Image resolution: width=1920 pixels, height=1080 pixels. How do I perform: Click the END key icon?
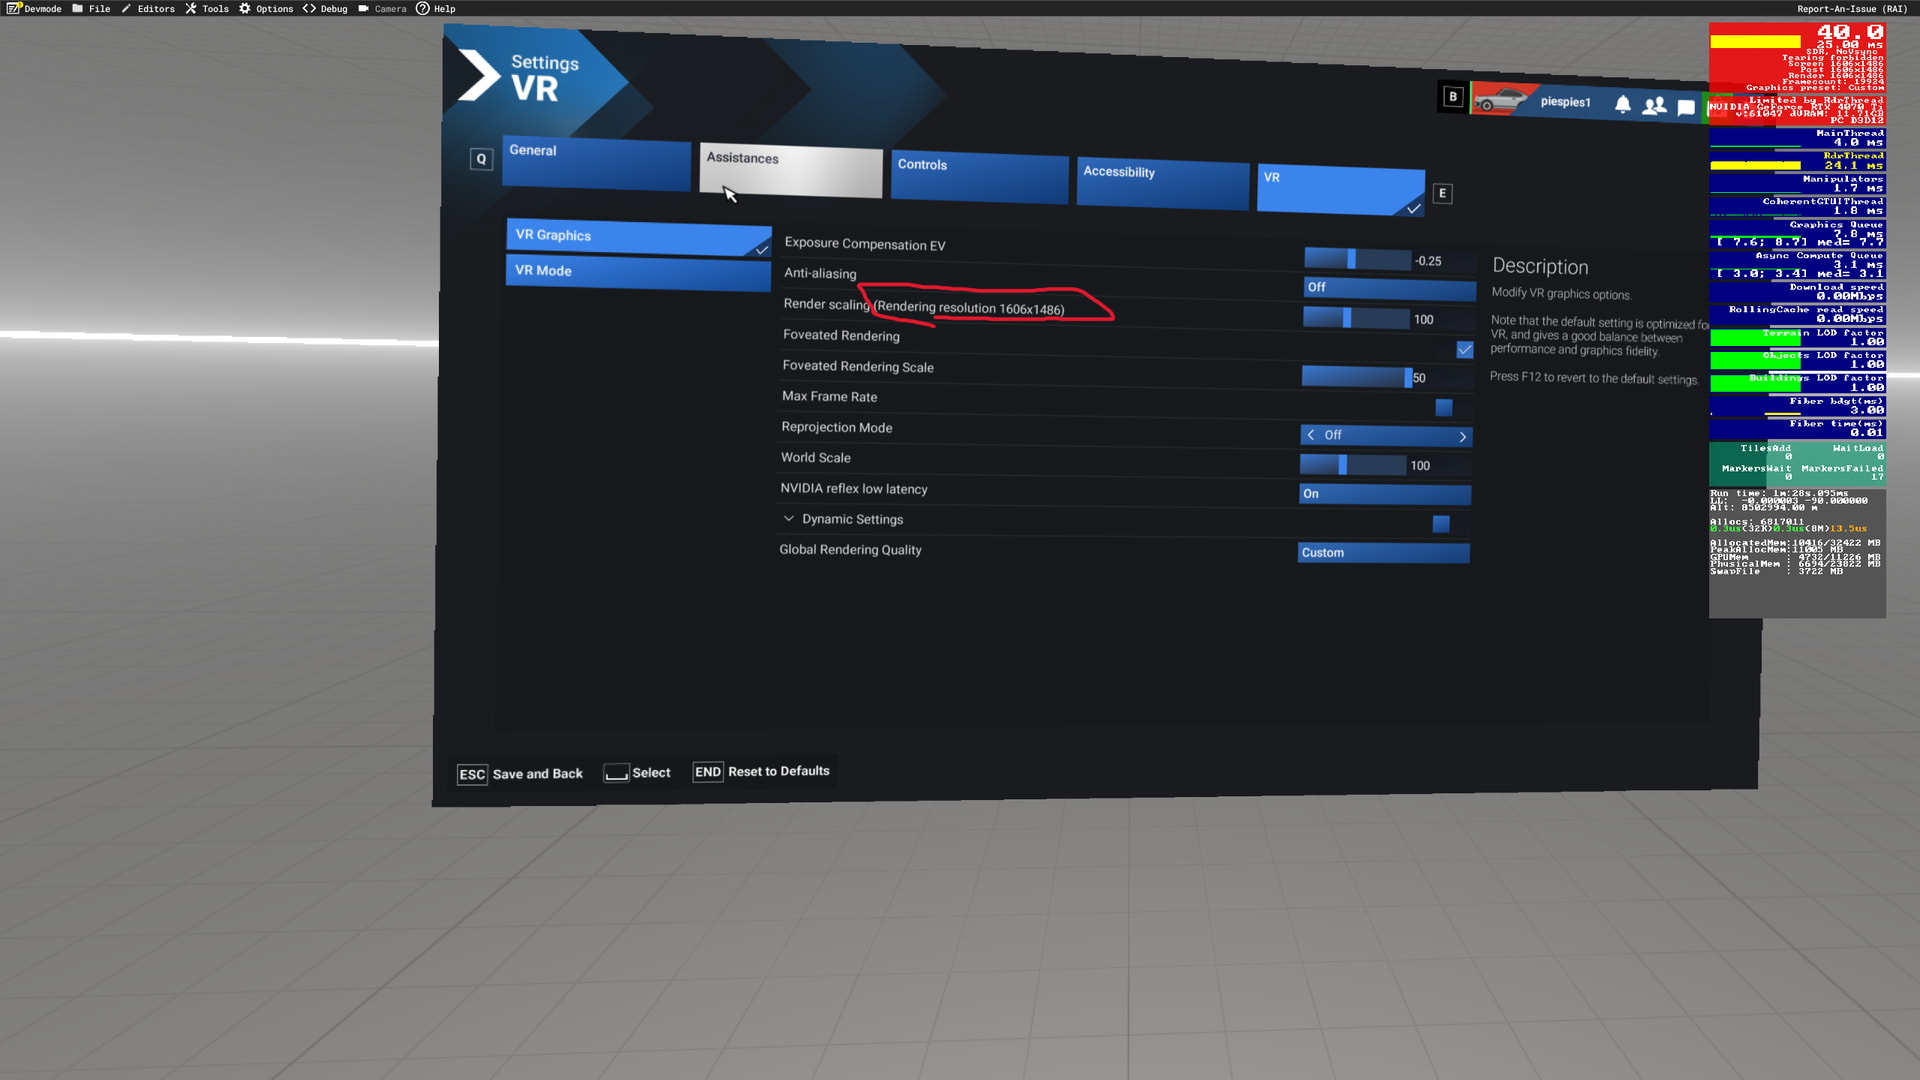[x=708, y=772]
